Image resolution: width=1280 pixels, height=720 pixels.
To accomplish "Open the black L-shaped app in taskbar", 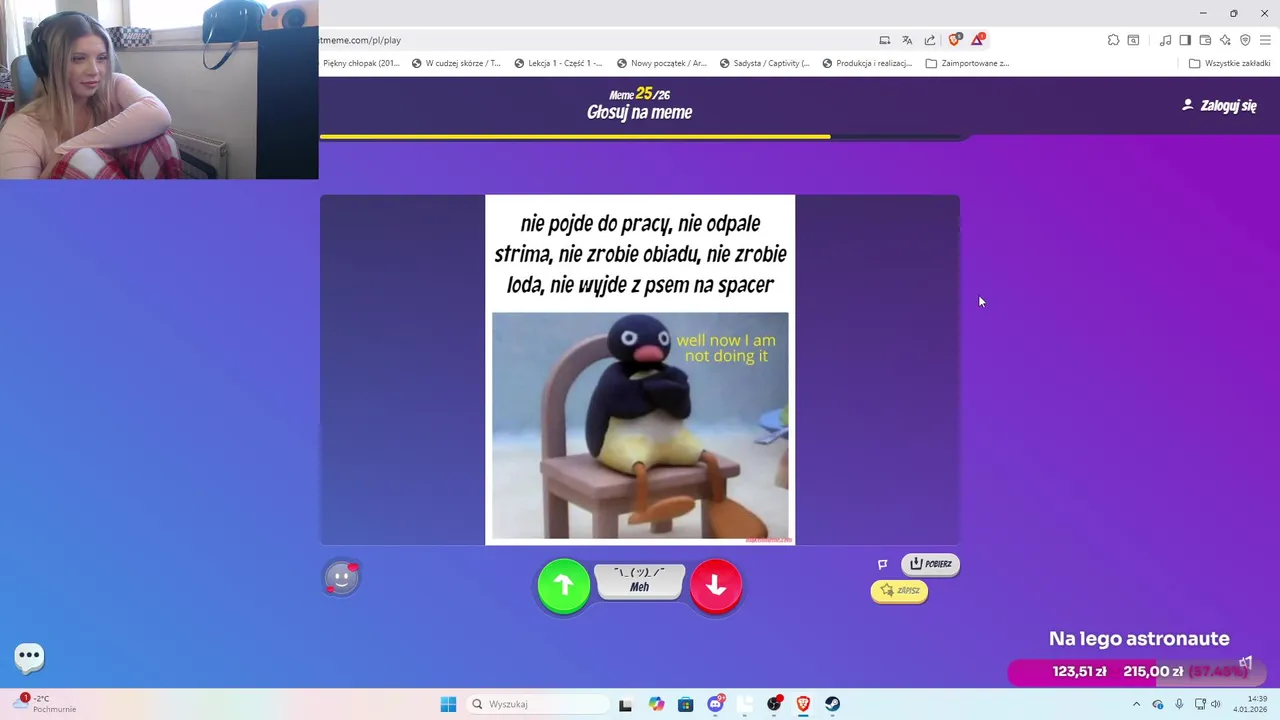I will coord(625,704).
